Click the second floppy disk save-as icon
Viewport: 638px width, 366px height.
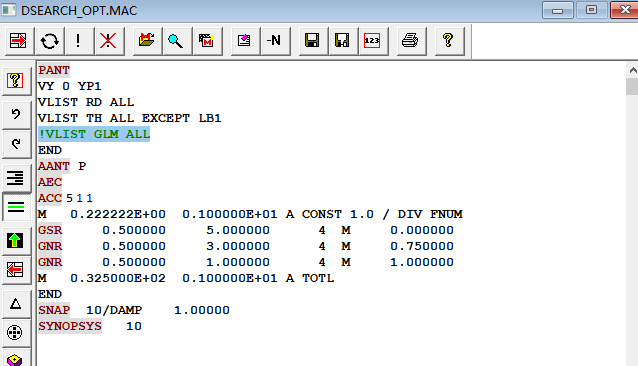coord(342,41)
